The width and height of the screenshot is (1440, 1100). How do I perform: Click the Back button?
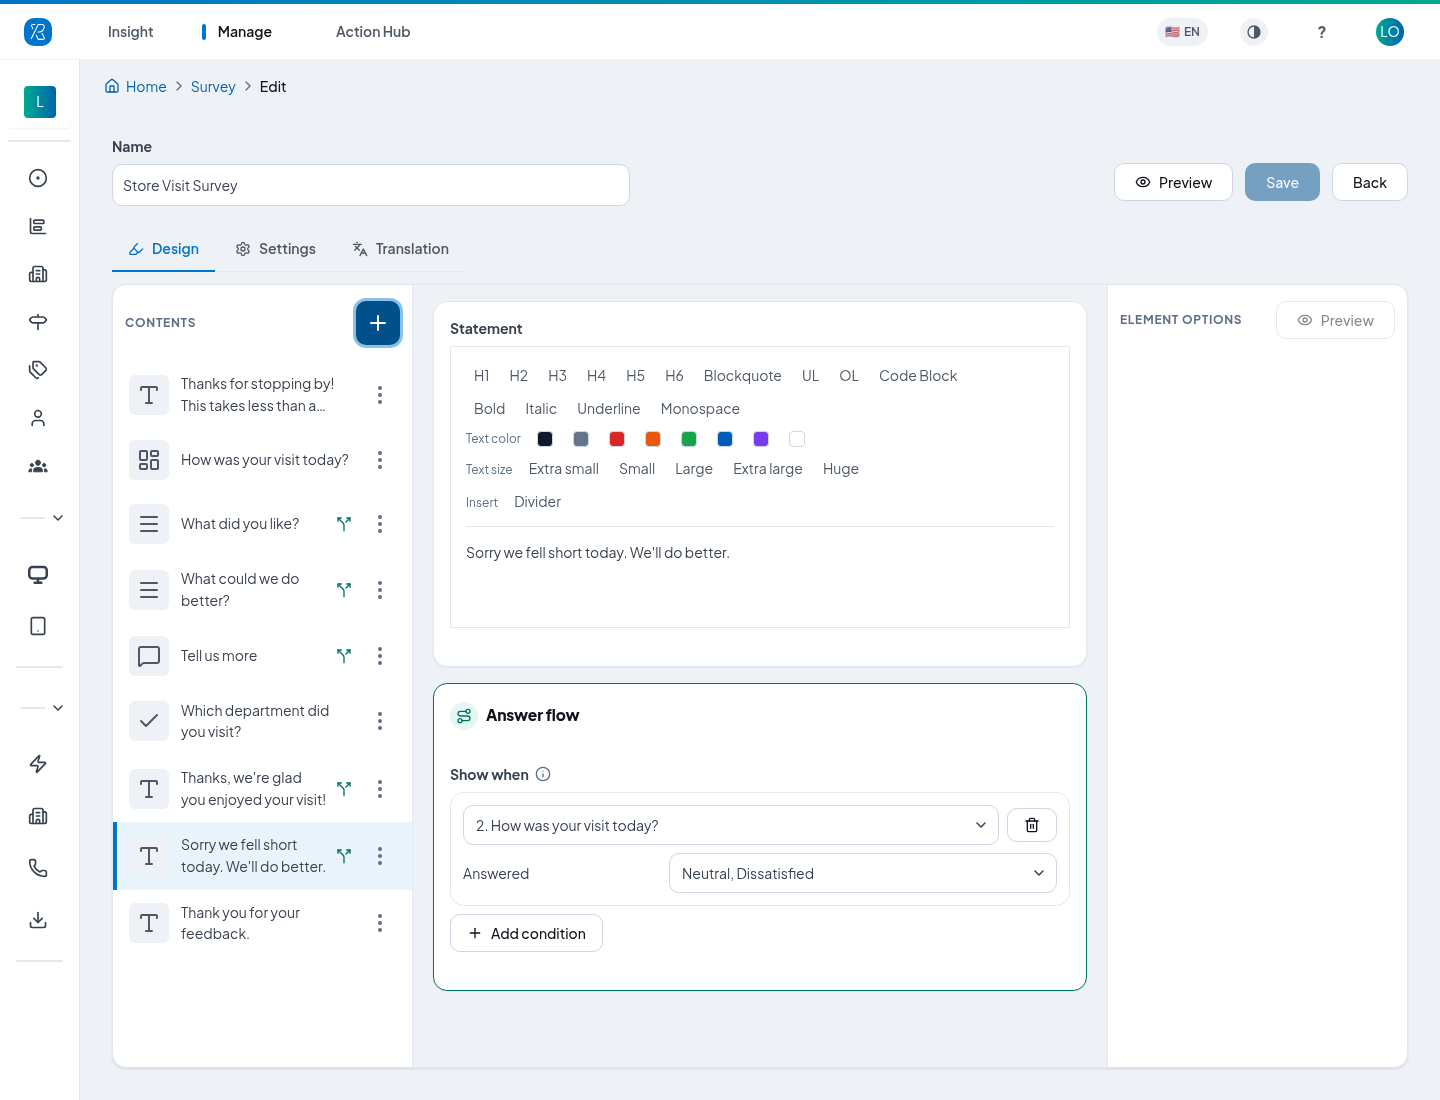[x=1370, y=182]
